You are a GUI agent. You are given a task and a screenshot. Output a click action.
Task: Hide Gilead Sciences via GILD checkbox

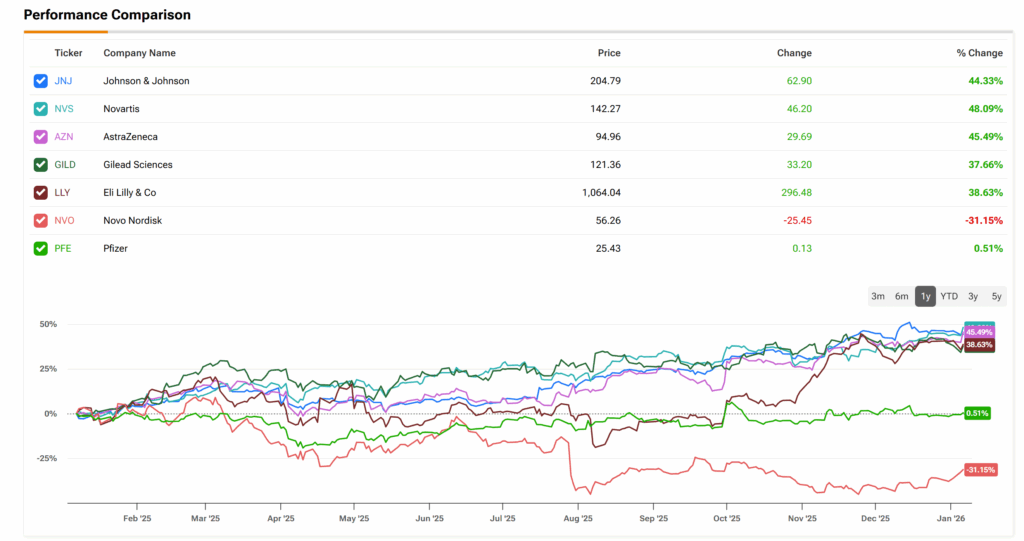pyautogui.click(x=40, y=165)
